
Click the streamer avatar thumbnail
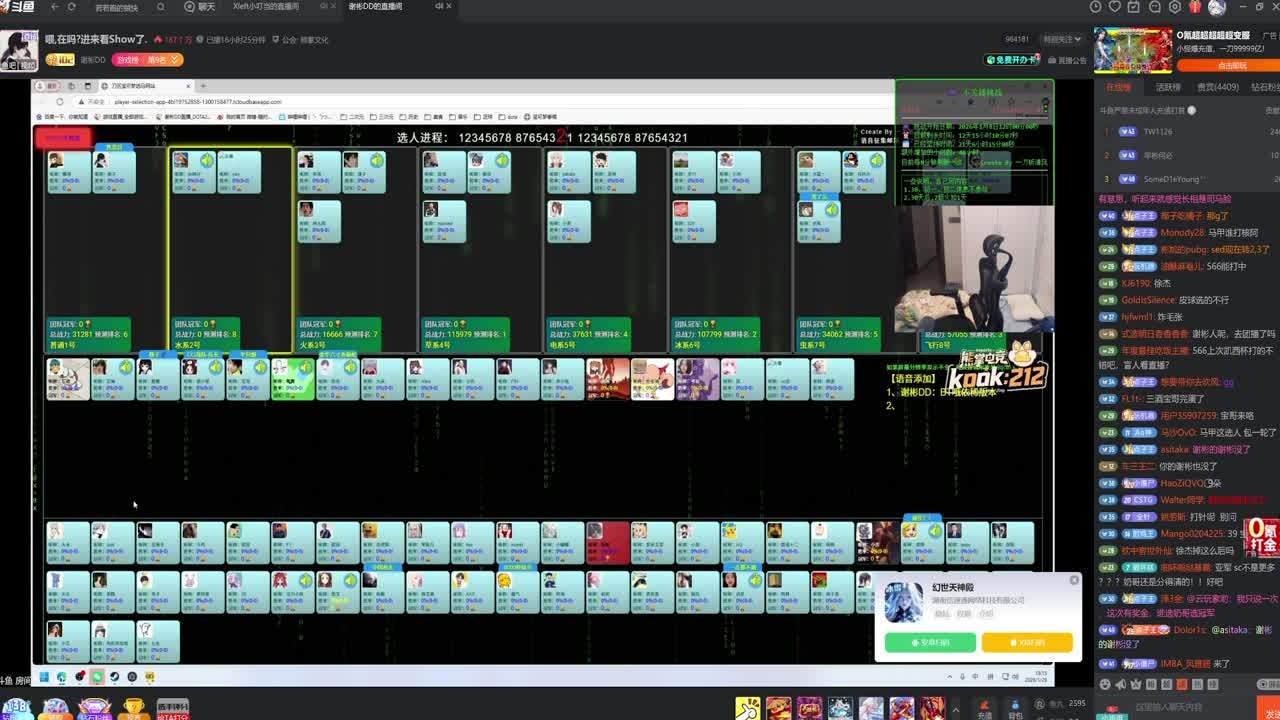(x=18, y=50)
